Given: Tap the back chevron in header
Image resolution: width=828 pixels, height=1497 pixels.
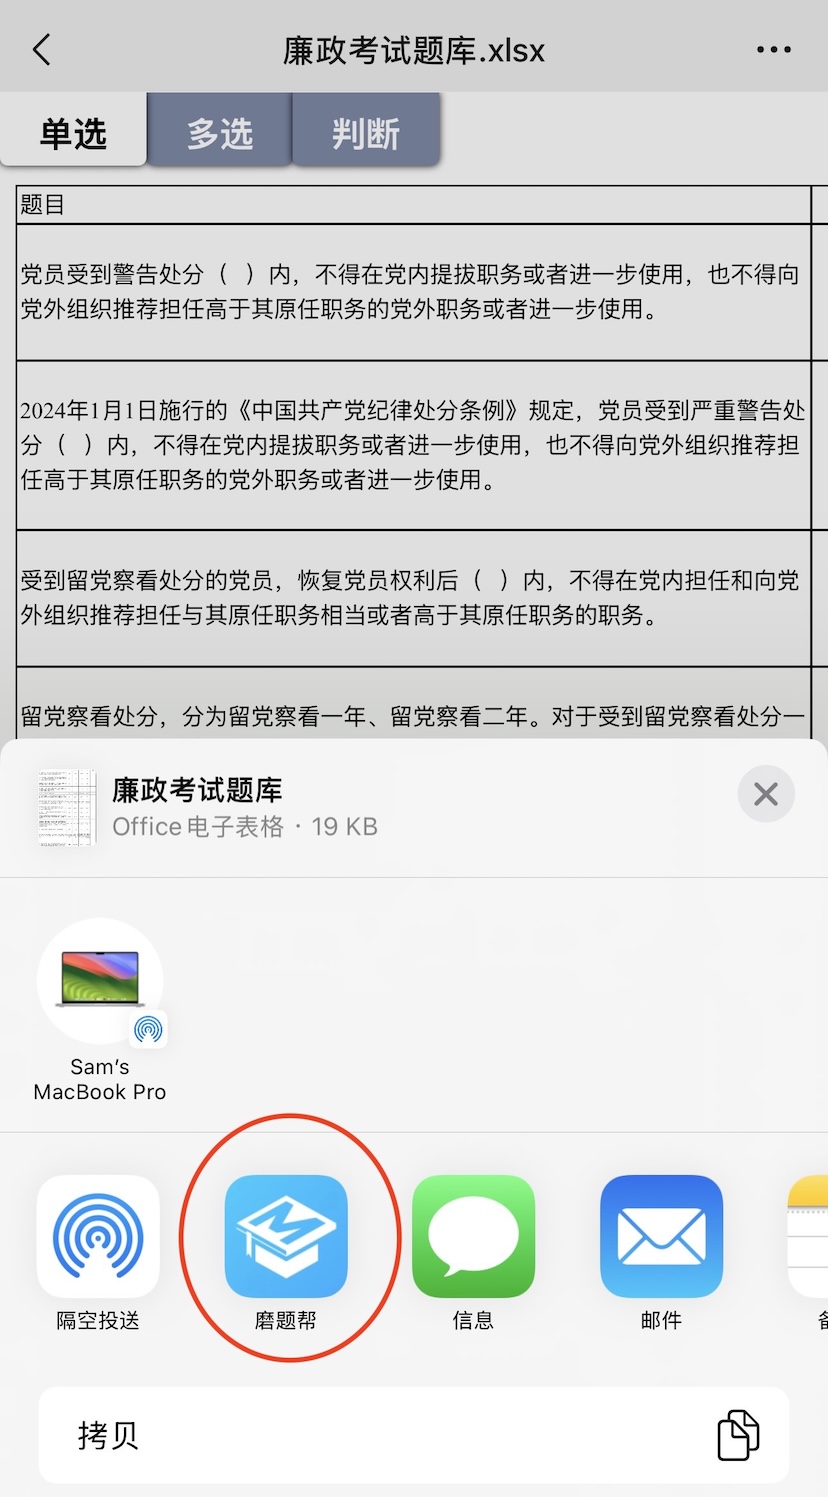Looking at the screenshot, I should (42, 49).
